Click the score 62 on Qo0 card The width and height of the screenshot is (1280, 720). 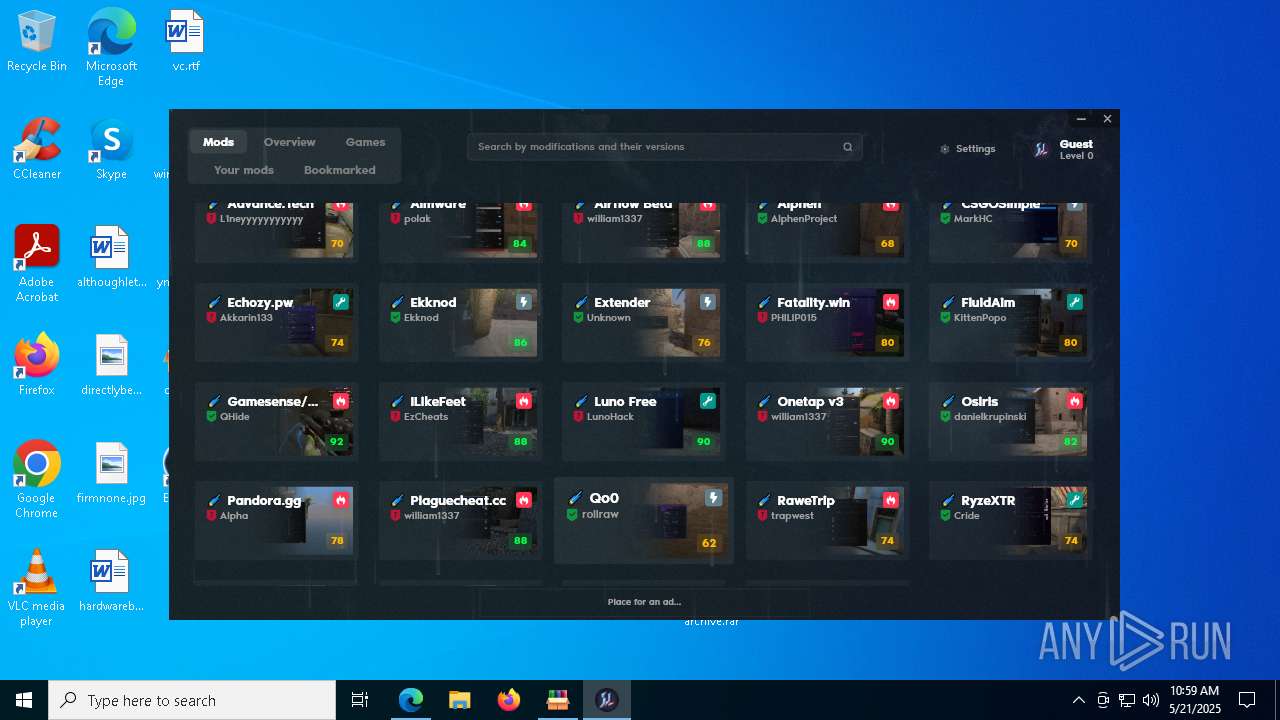coord(709,543)
